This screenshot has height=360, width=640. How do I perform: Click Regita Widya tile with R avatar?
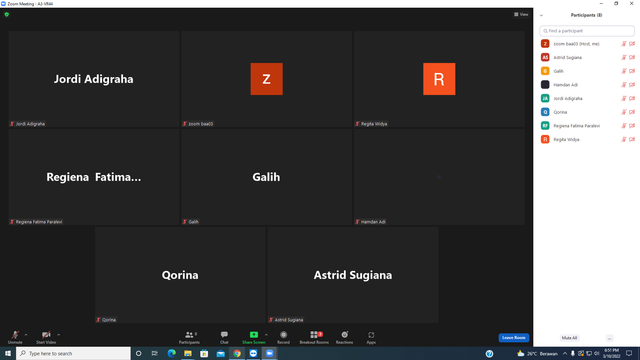(439, 79)
